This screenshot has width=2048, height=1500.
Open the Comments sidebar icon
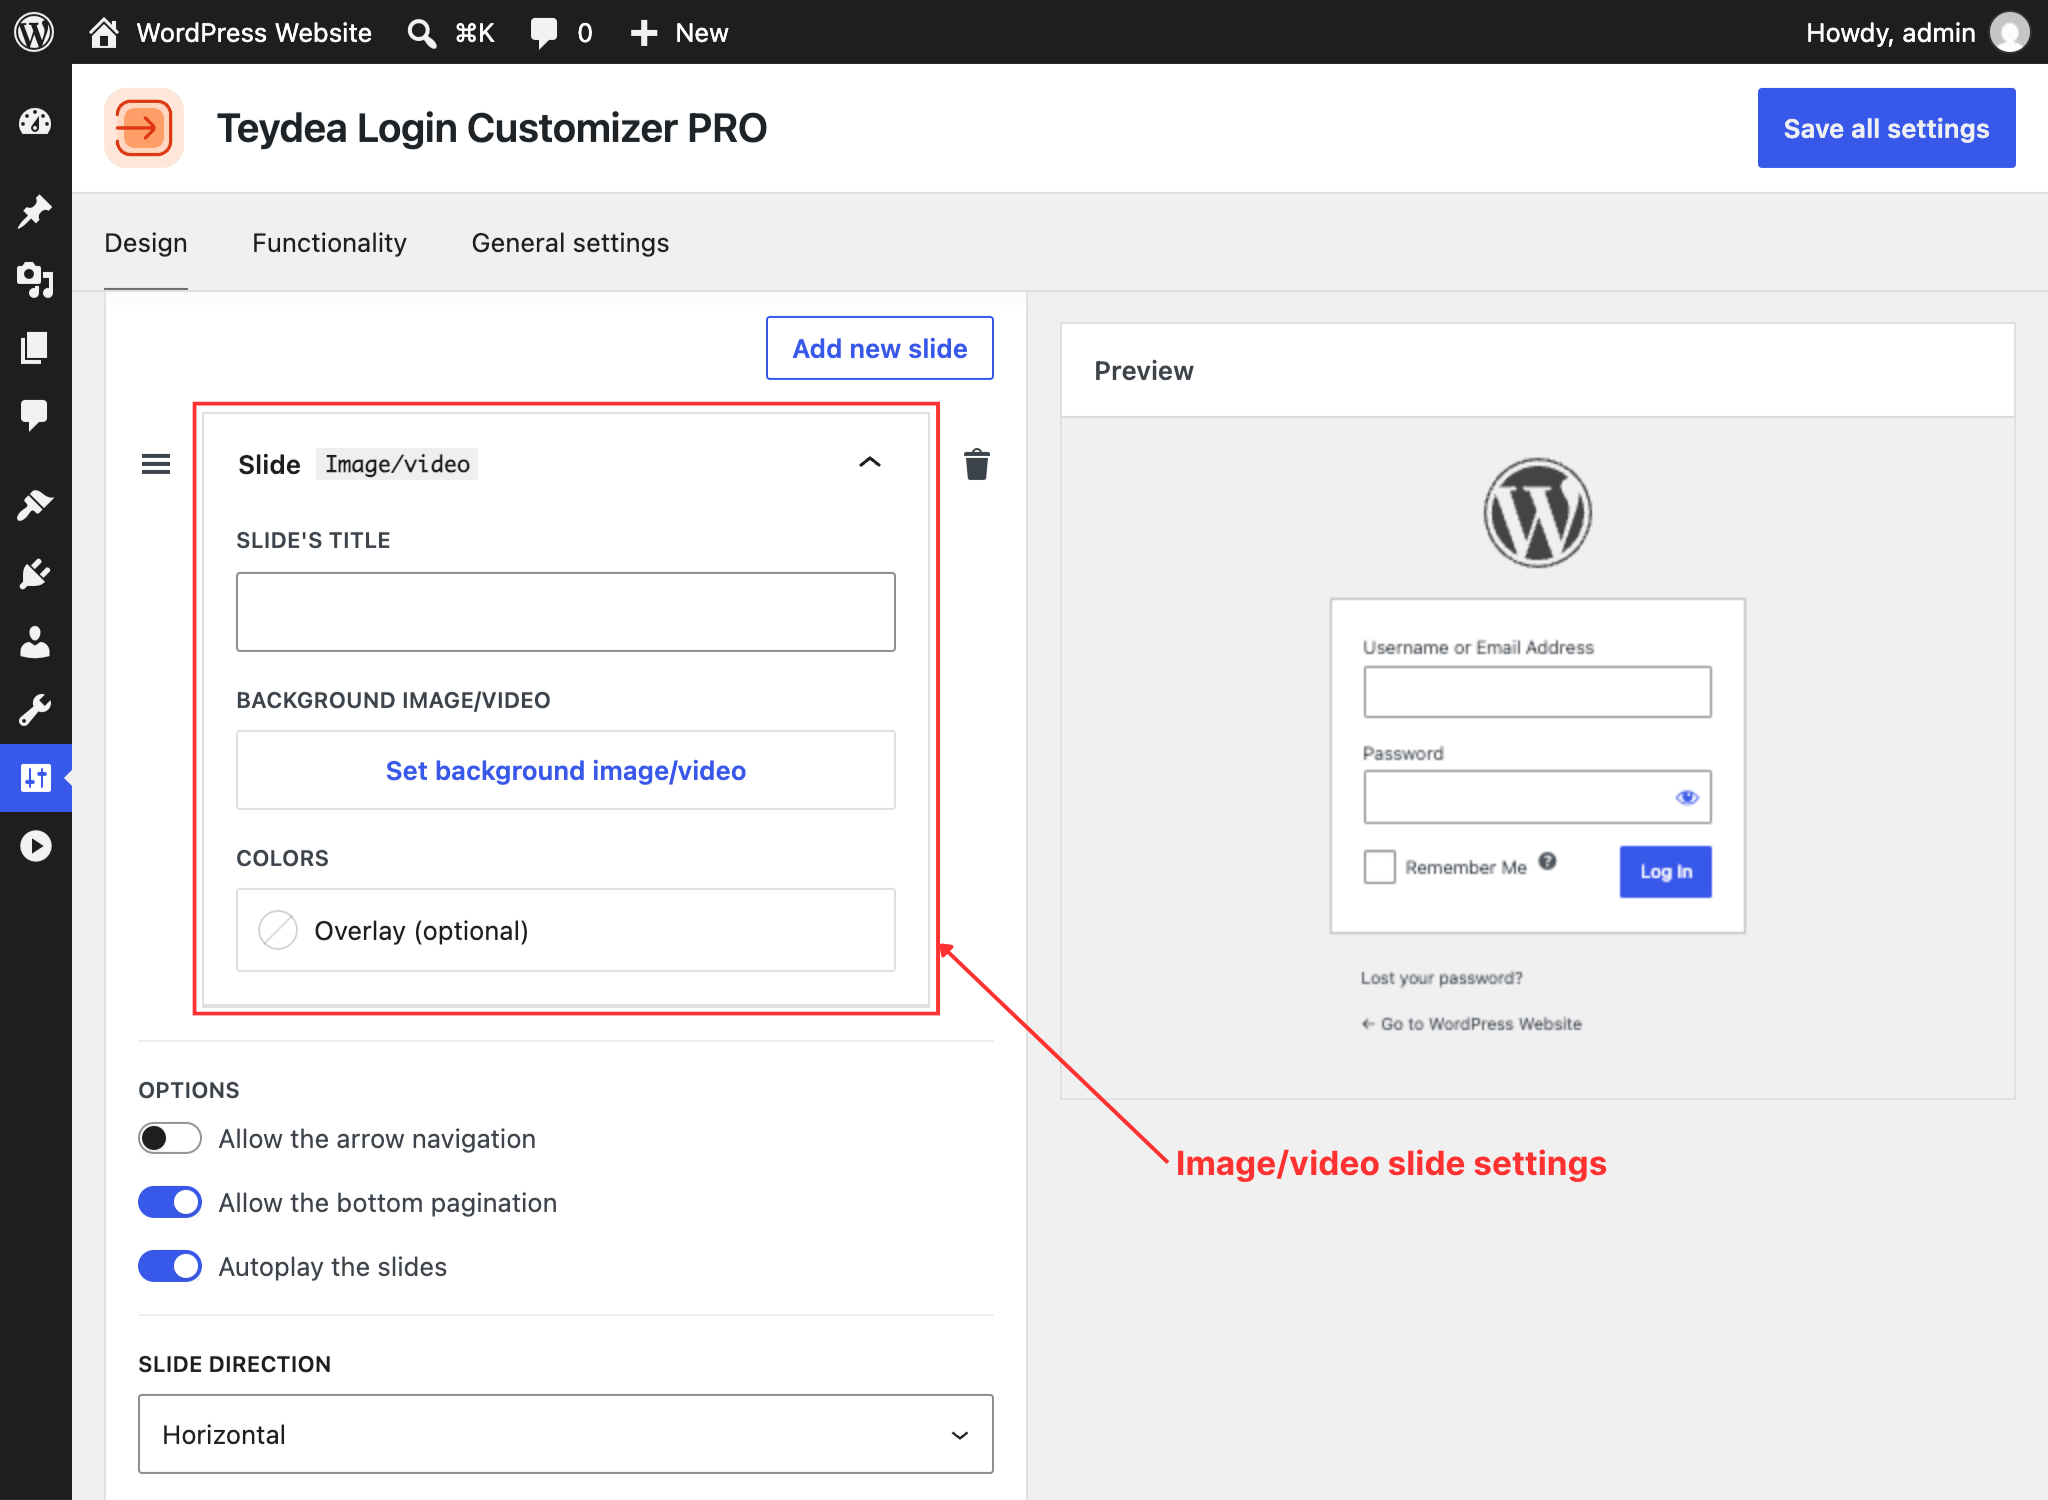point(35,415)
